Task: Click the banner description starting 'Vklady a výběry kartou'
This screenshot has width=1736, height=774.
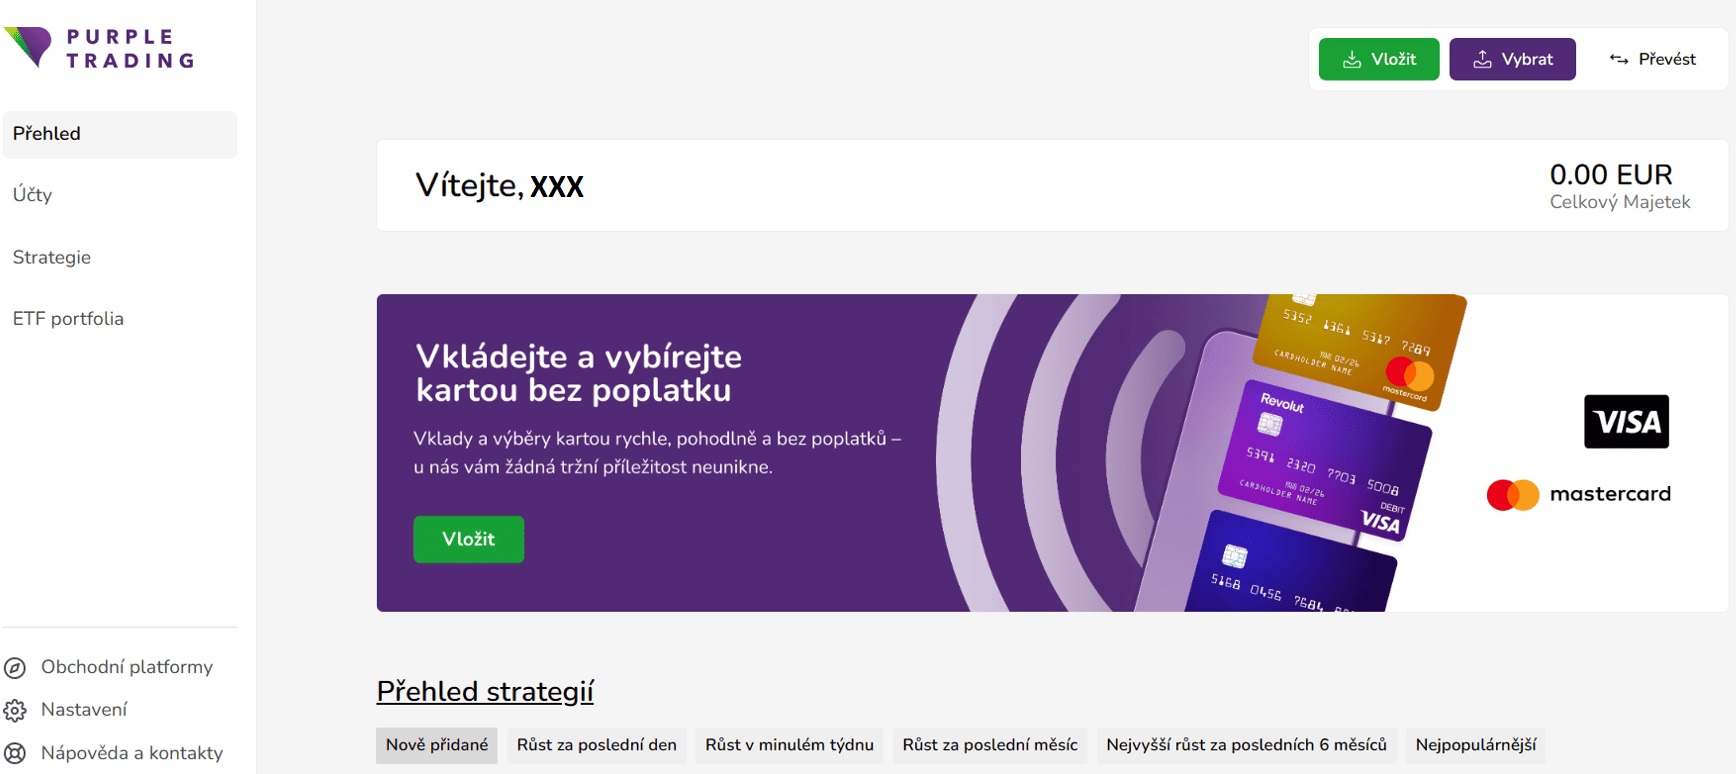Action: point(658,453)
